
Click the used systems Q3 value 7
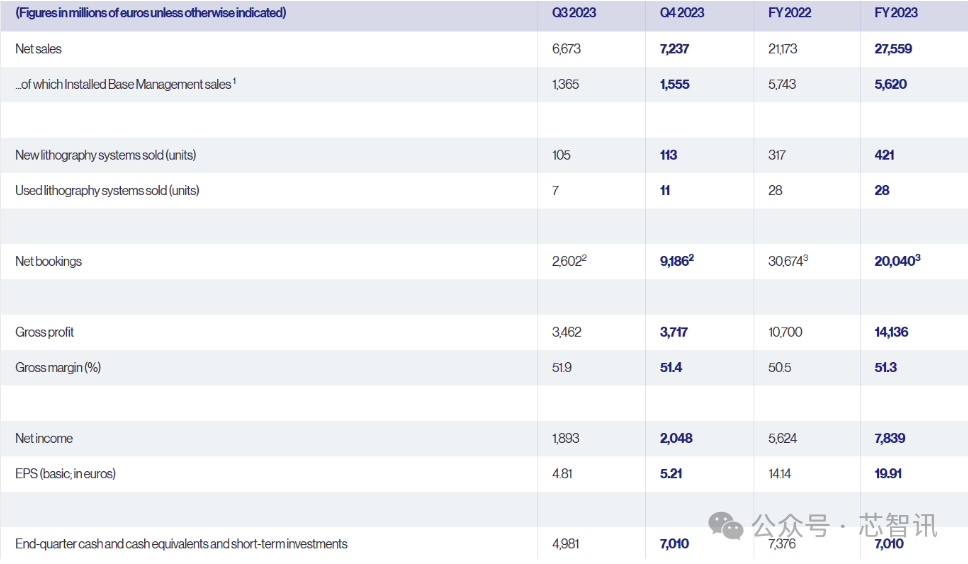pos(555,191)
